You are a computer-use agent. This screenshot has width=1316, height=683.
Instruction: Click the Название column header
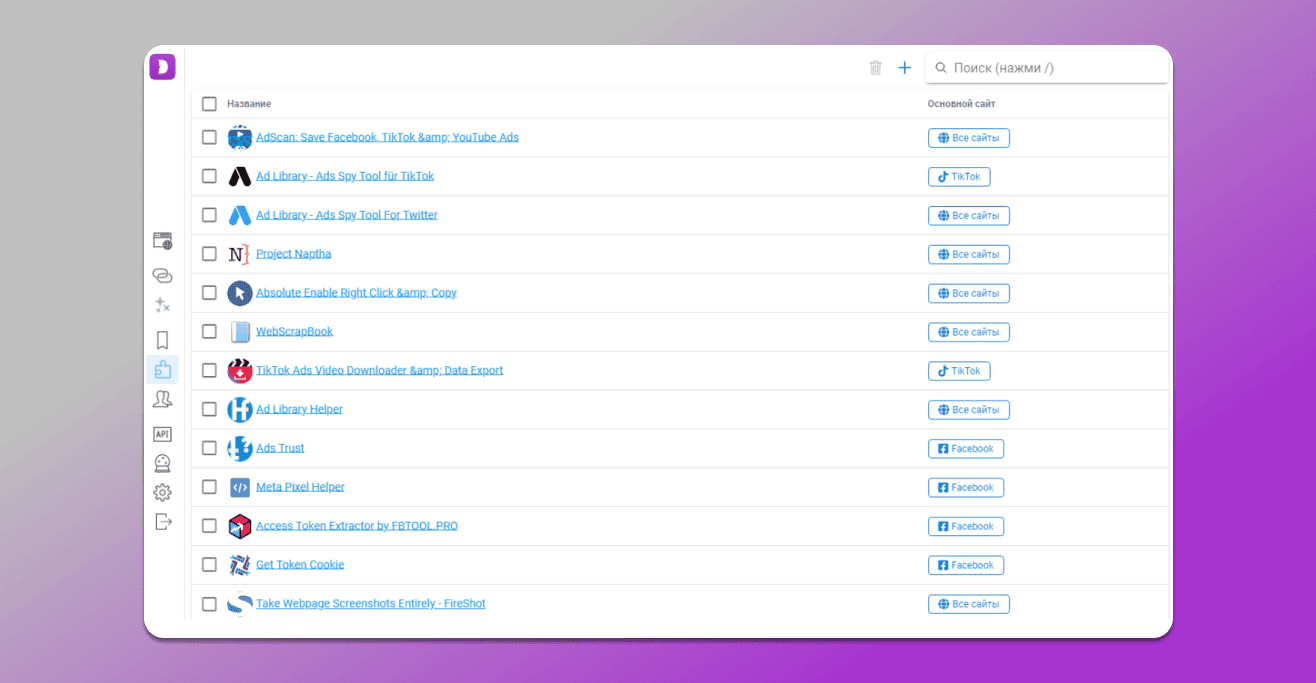[249, 104]
